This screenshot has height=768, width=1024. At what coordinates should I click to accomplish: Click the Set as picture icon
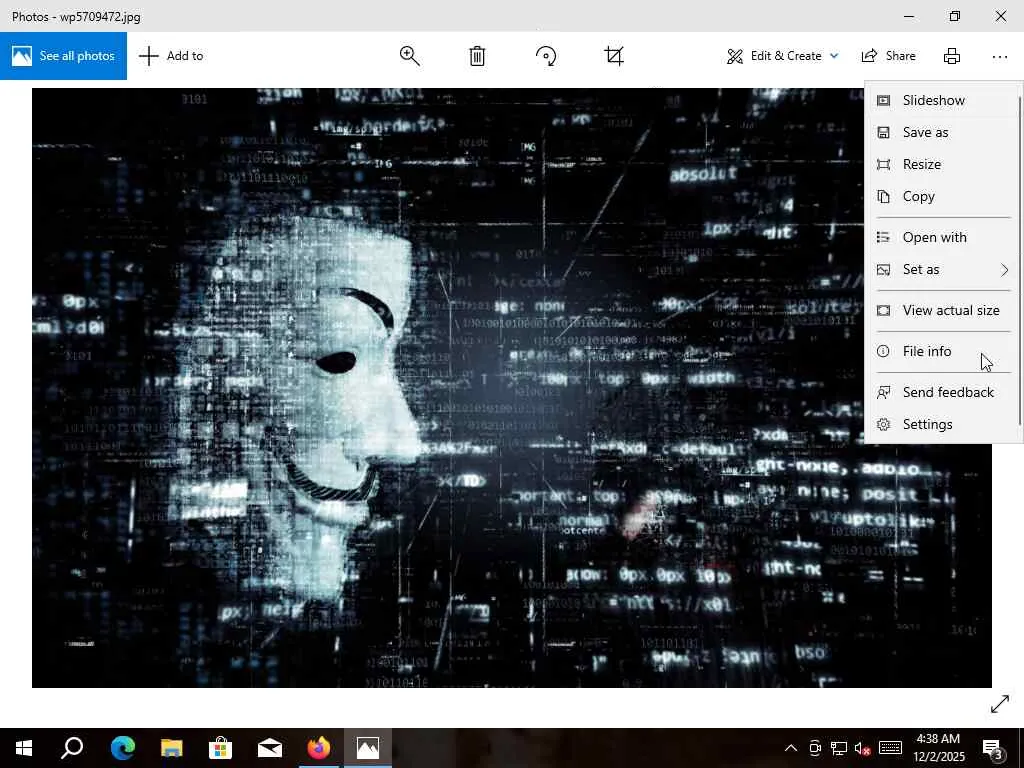coord(883,270)
